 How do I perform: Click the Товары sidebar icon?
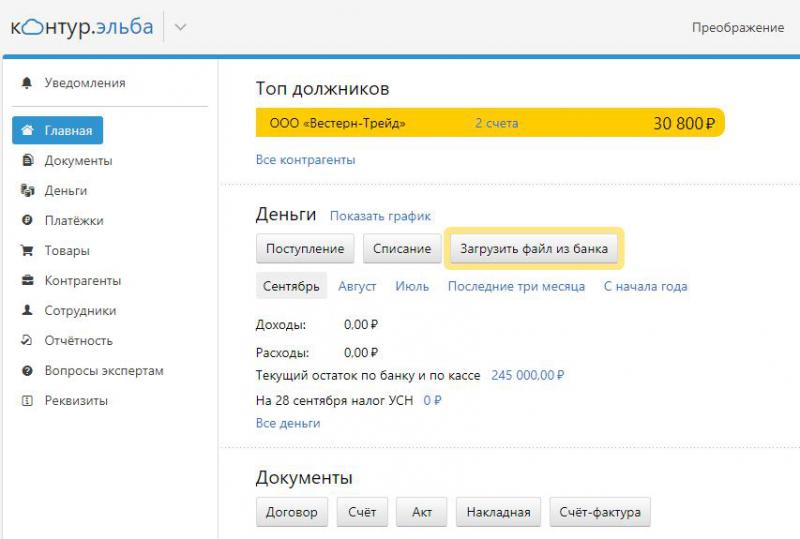point(27,251)
